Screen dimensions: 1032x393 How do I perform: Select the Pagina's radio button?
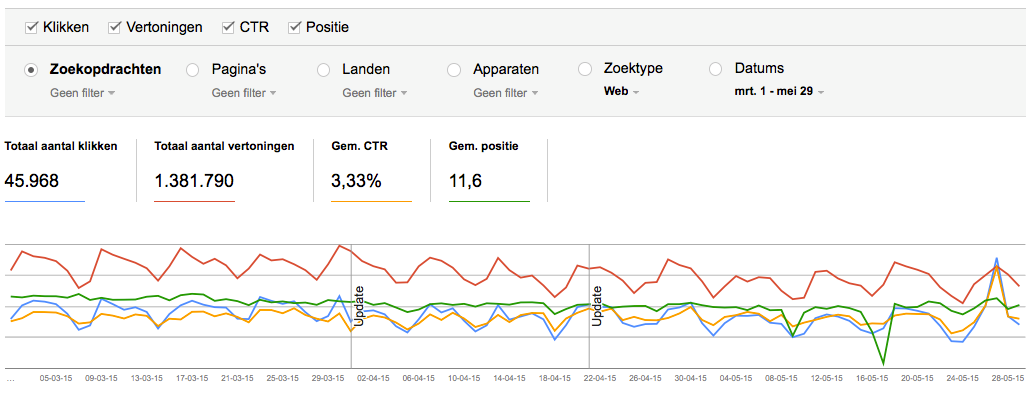pyautogui.click(x=192, y=70)
